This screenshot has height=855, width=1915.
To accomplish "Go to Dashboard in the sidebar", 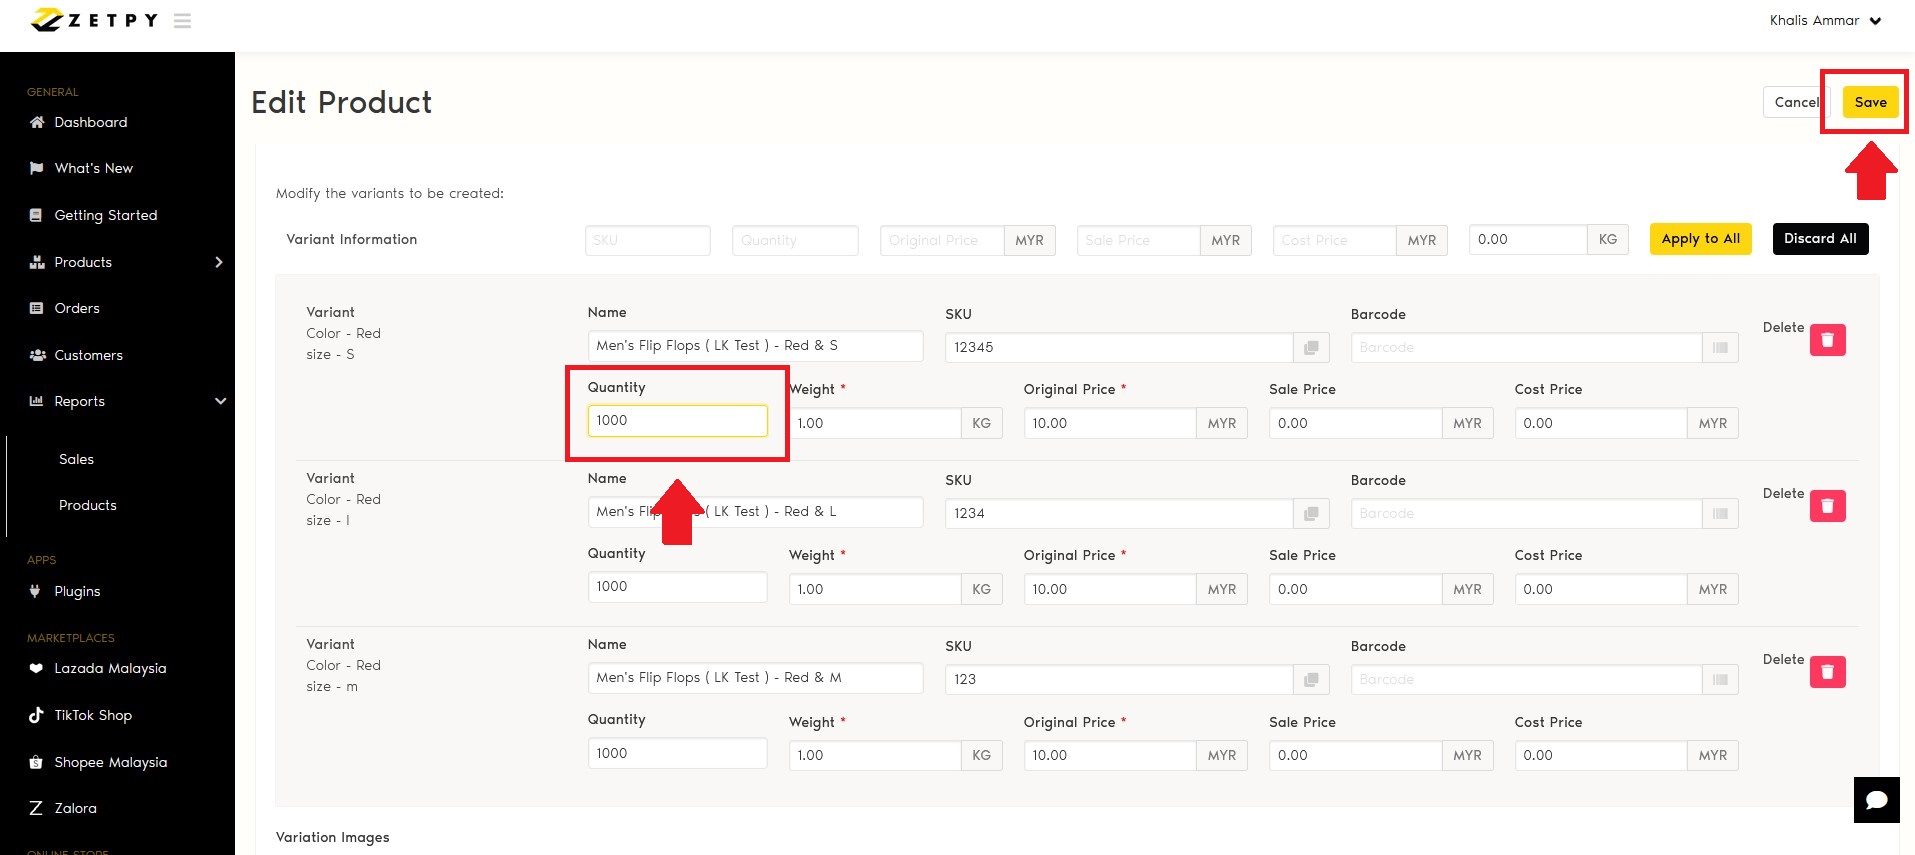I will (x=90, y=122).
